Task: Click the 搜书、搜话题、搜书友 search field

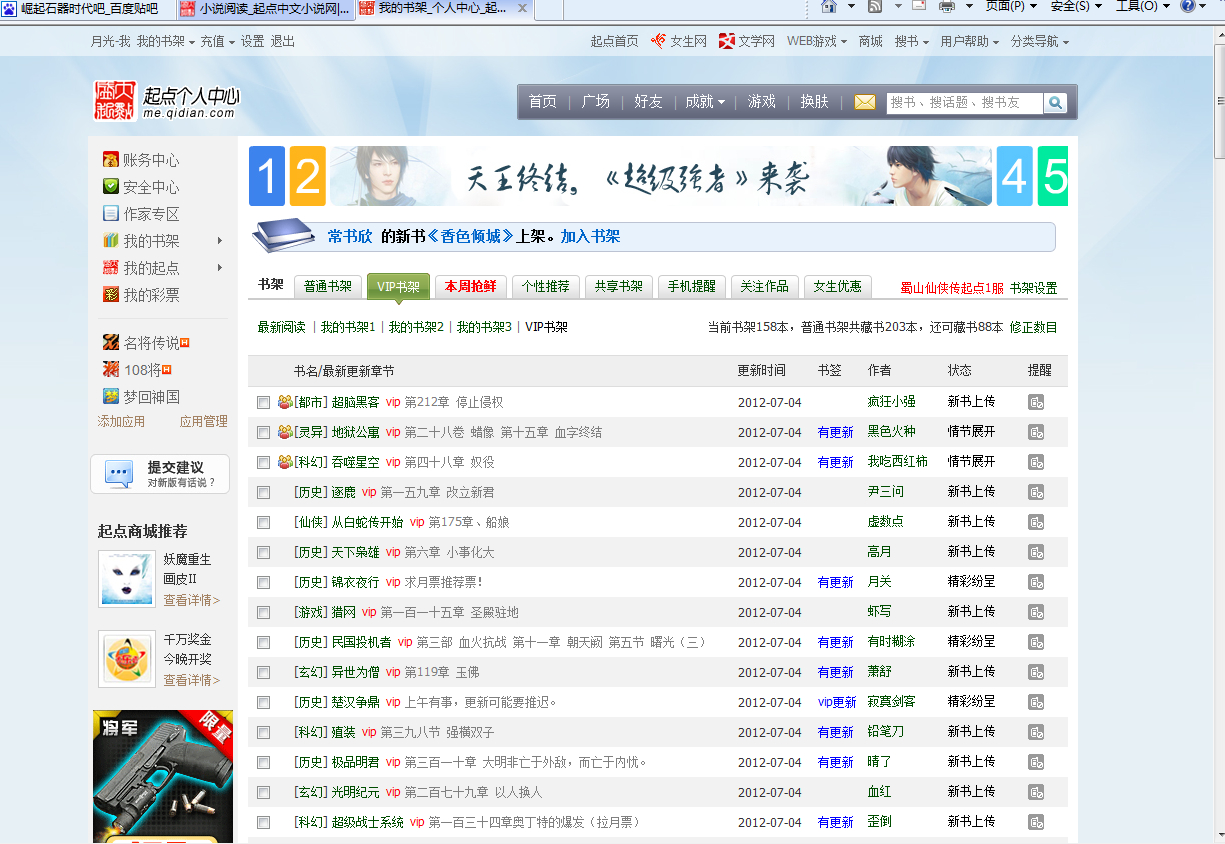Action: pos(964,103)
